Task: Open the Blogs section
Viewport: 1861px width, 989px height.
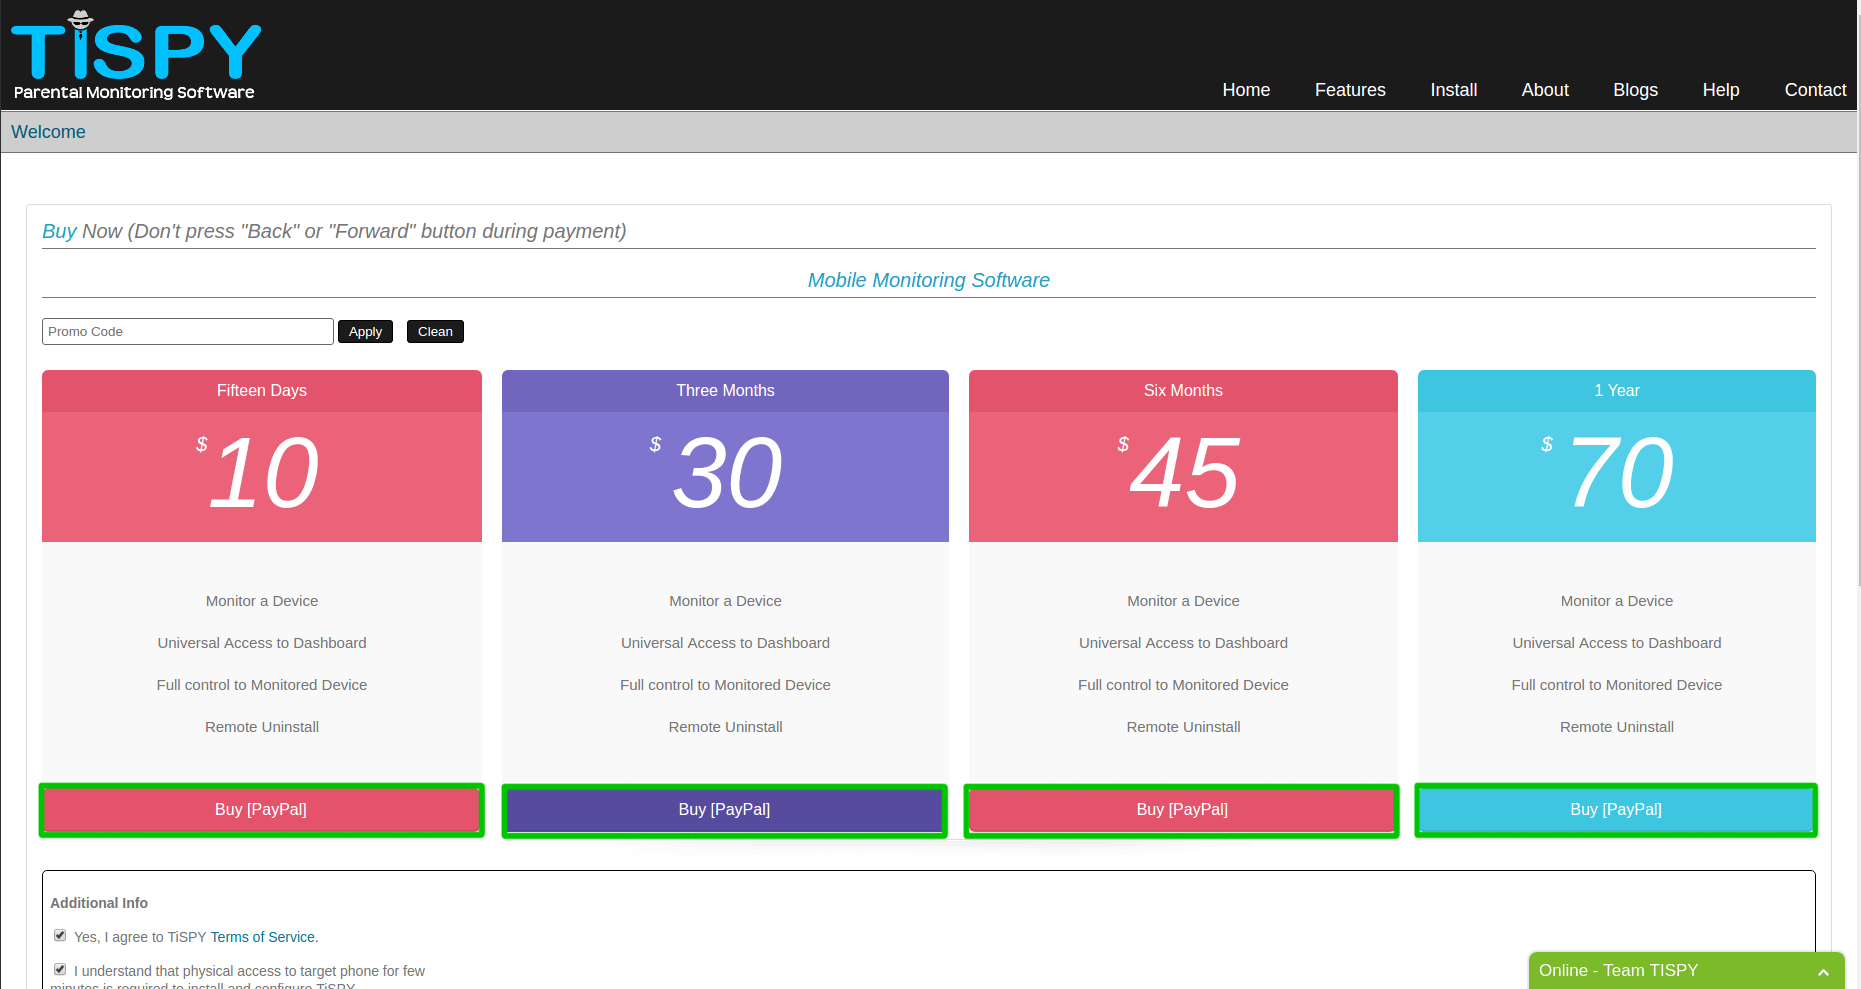Action: point(1635,90)
